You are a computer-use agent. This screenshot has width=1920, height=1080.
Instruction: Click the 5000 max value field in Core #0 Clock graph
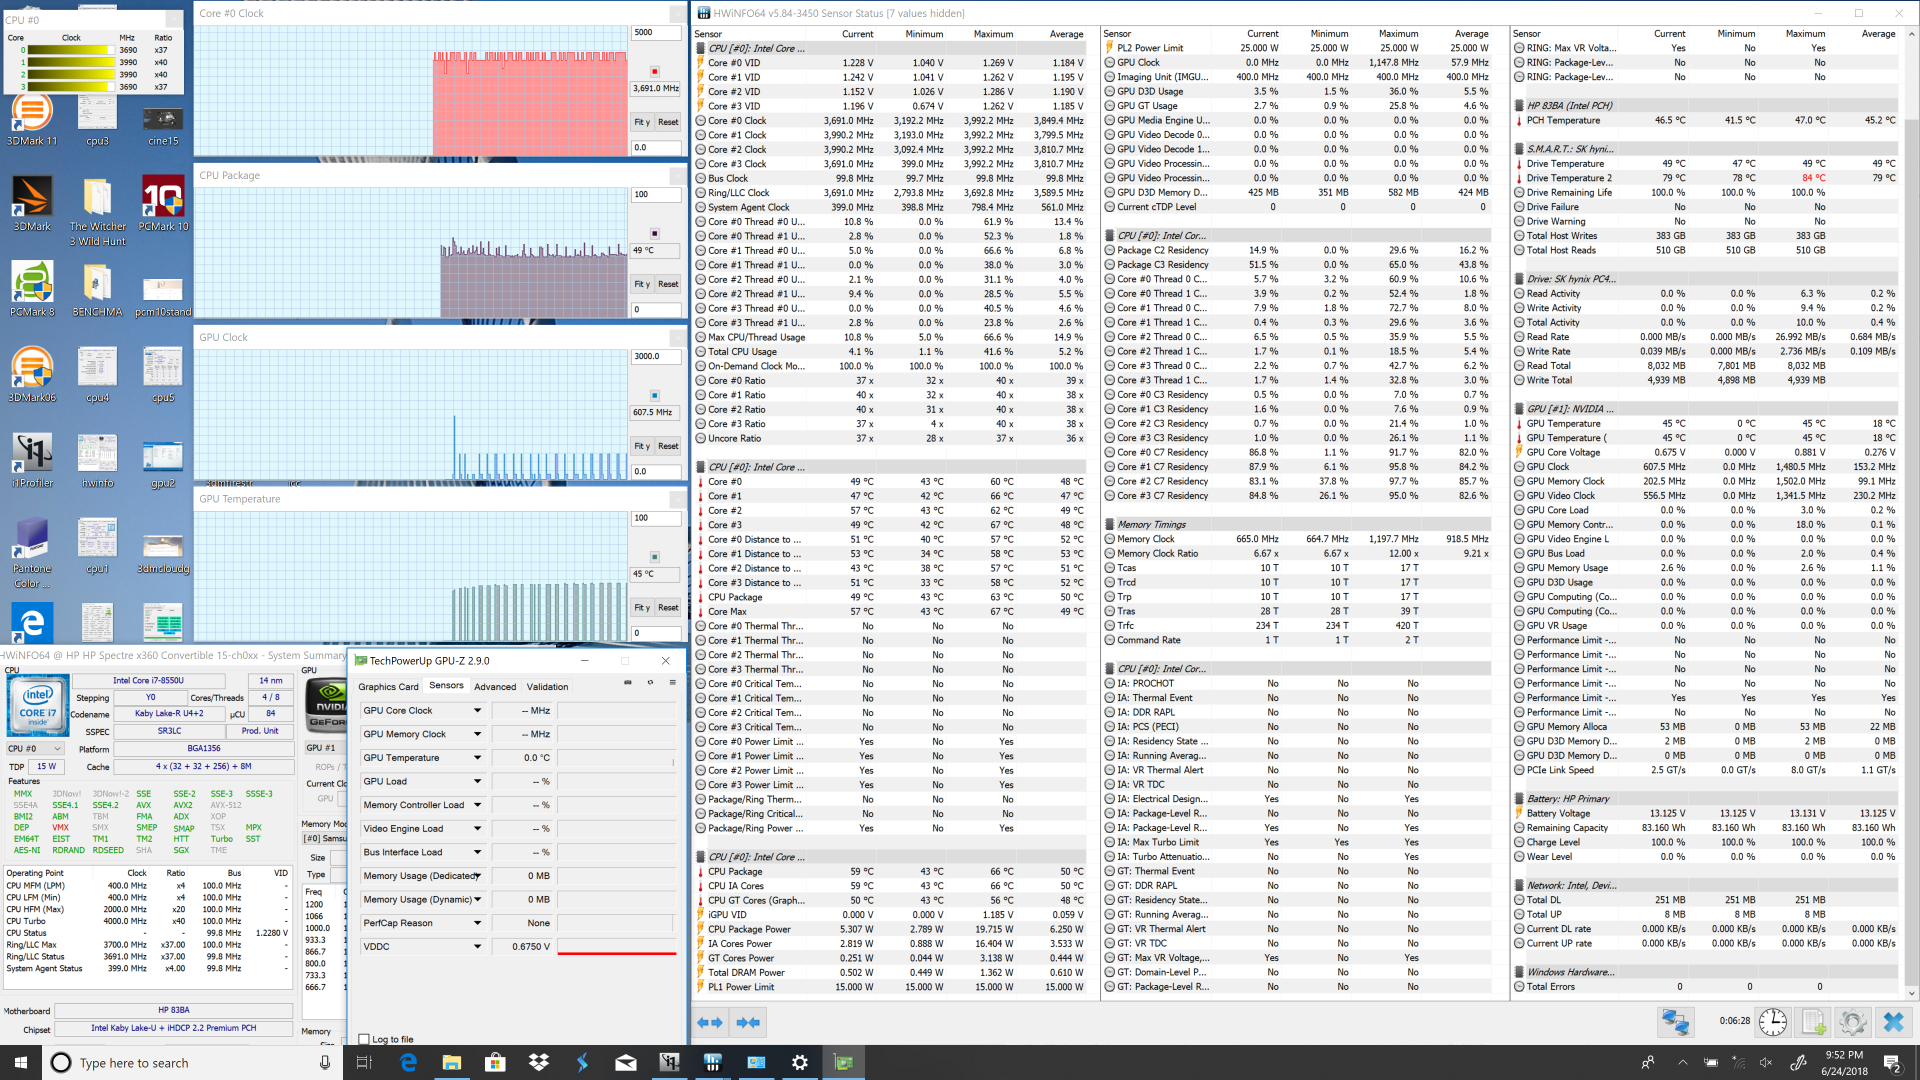point(656,33)
